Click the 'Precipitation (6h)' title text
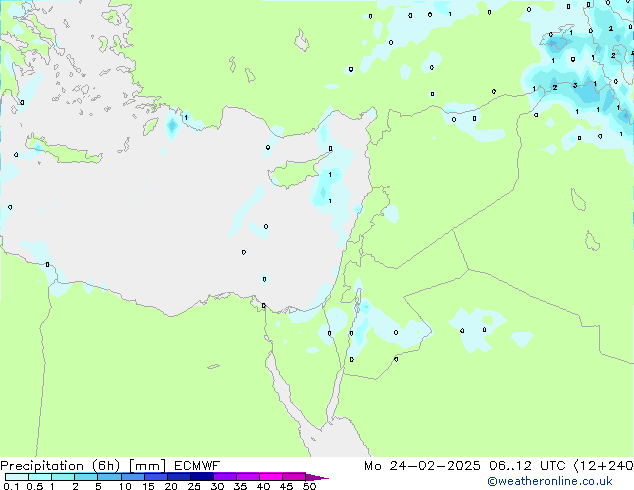Viewport: 634px width, 490px height. (60, 466)
